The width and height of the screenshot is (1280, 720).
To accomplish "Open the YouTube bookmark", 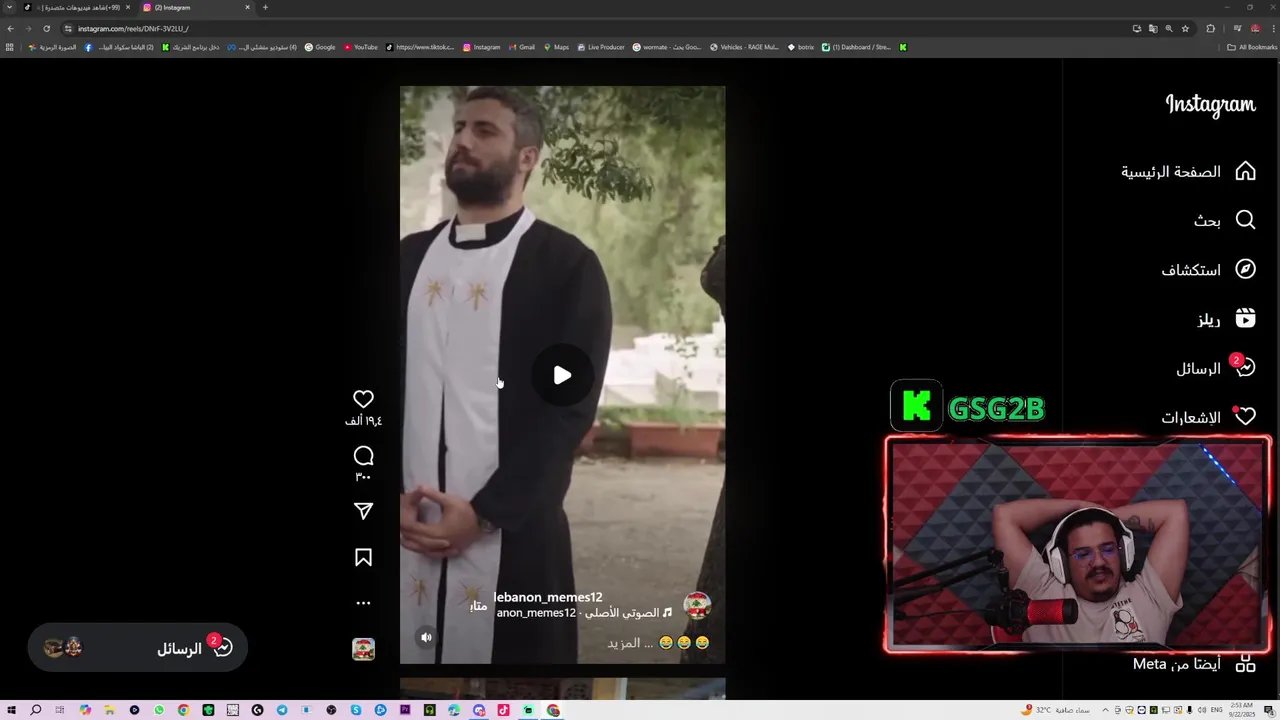I will click(x=361, y=47).
